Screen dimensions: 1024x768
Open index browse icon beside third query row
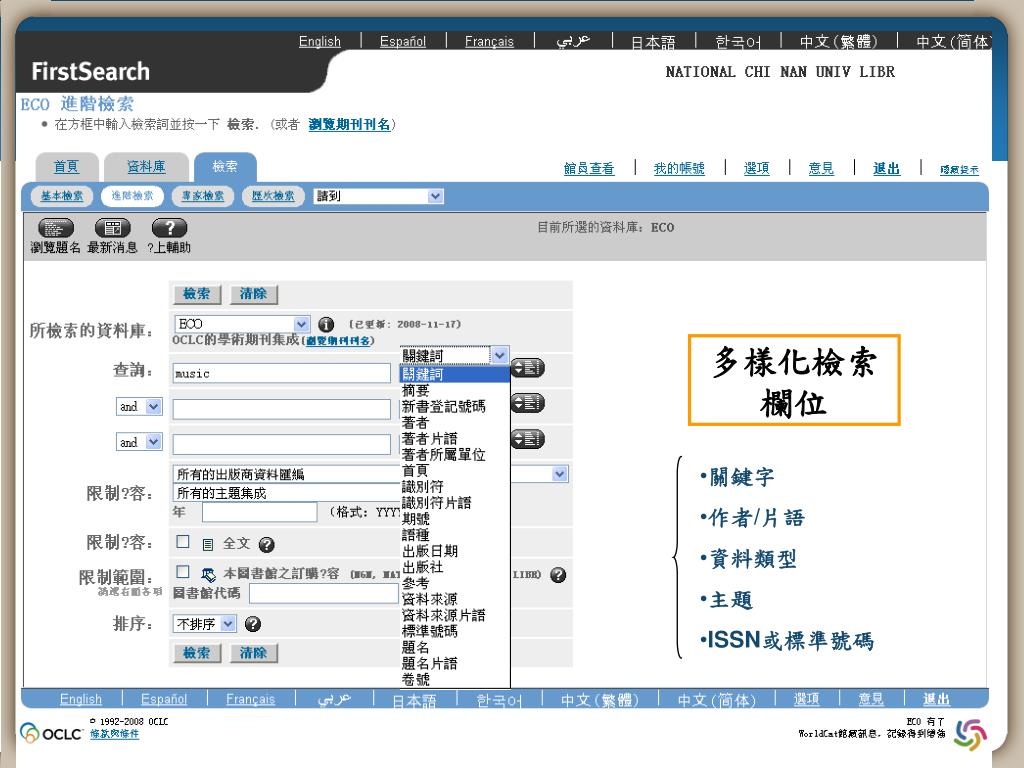527,440
